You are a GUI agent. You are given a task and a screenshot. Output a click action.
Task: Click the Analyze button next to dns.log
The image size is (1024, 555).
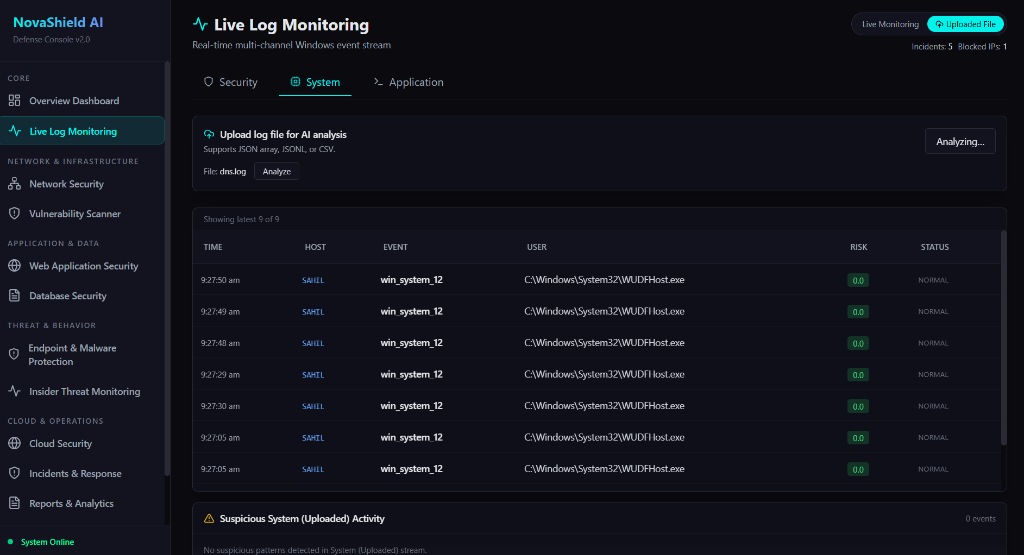276,172
